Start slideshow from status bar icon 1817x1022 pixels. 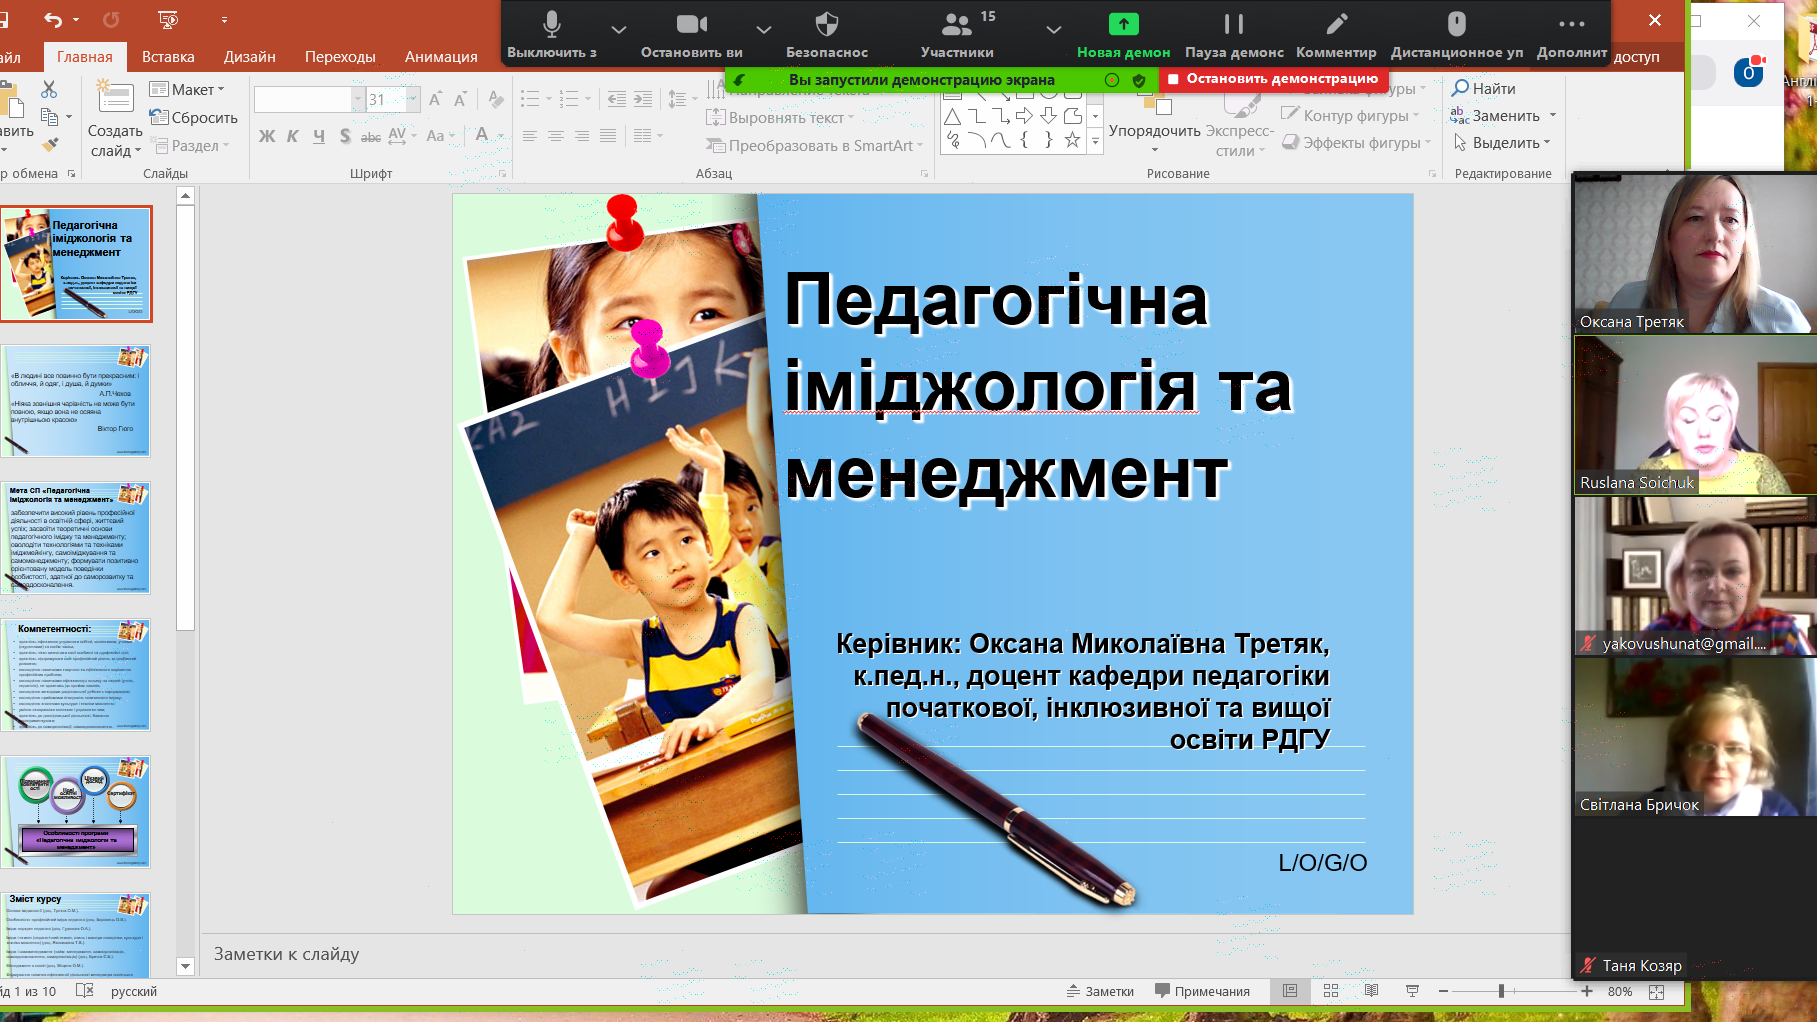click(x=1412, y=991)
